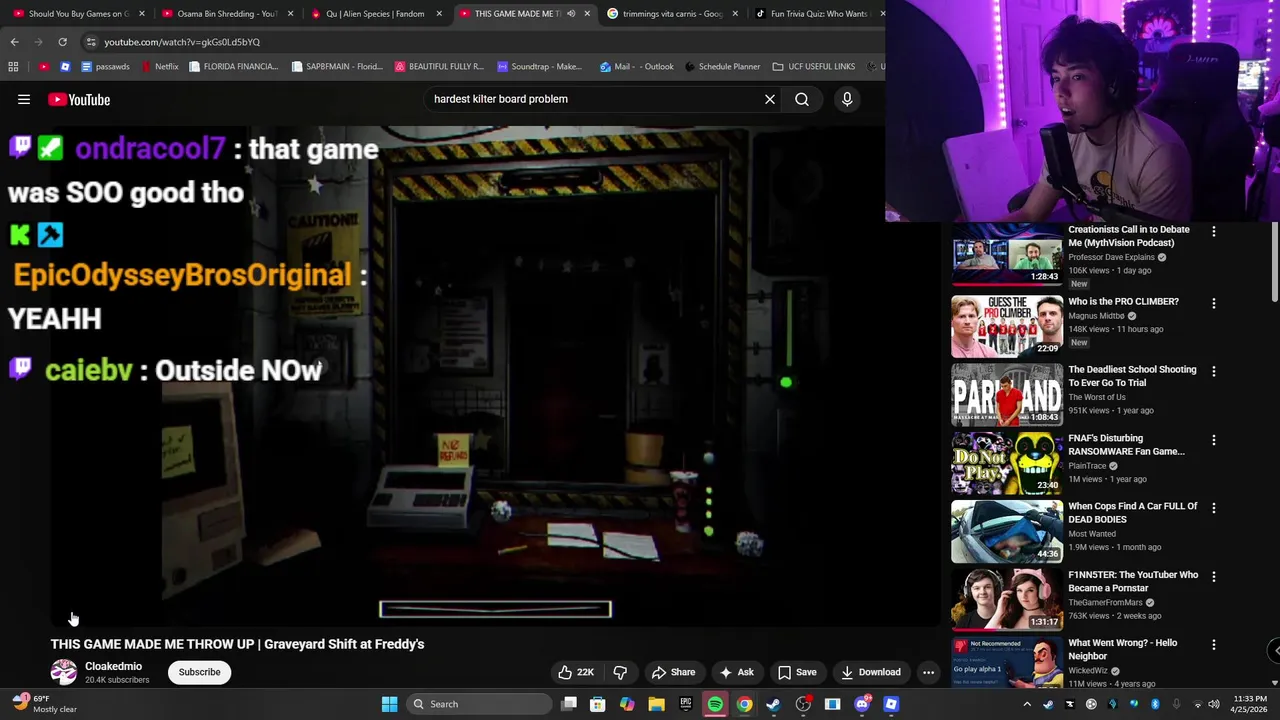1280x720 pixels.
Task: Open the Cloakedmio channel name link
Action: tap(113, 666)
